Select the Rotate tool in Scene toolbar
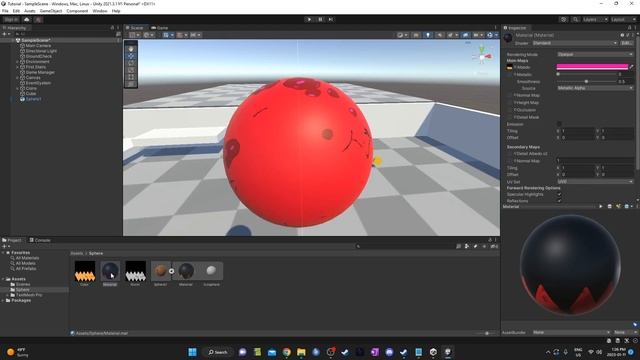Screen dimensions: 640x360 tap(131, 63)
